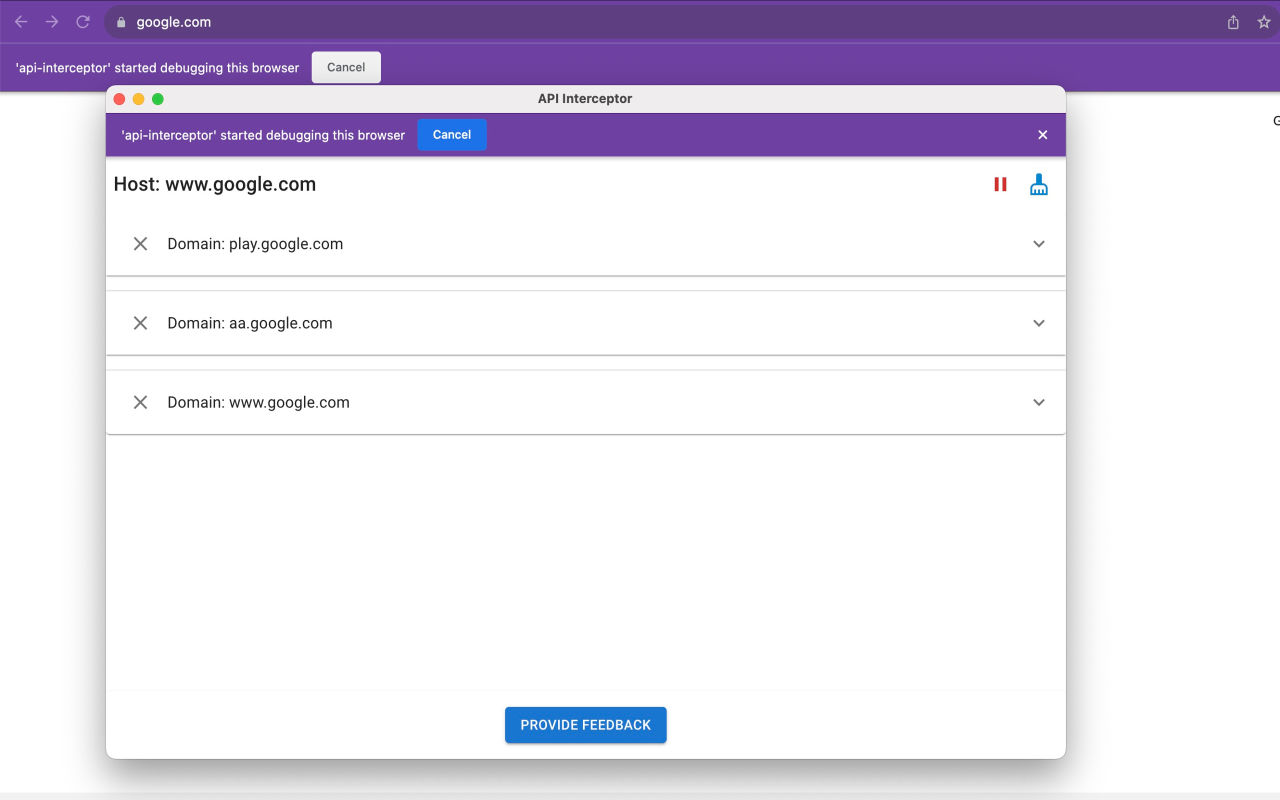
Task: Dismiss the inner debugging banner with X
Action: point(1043,135)
